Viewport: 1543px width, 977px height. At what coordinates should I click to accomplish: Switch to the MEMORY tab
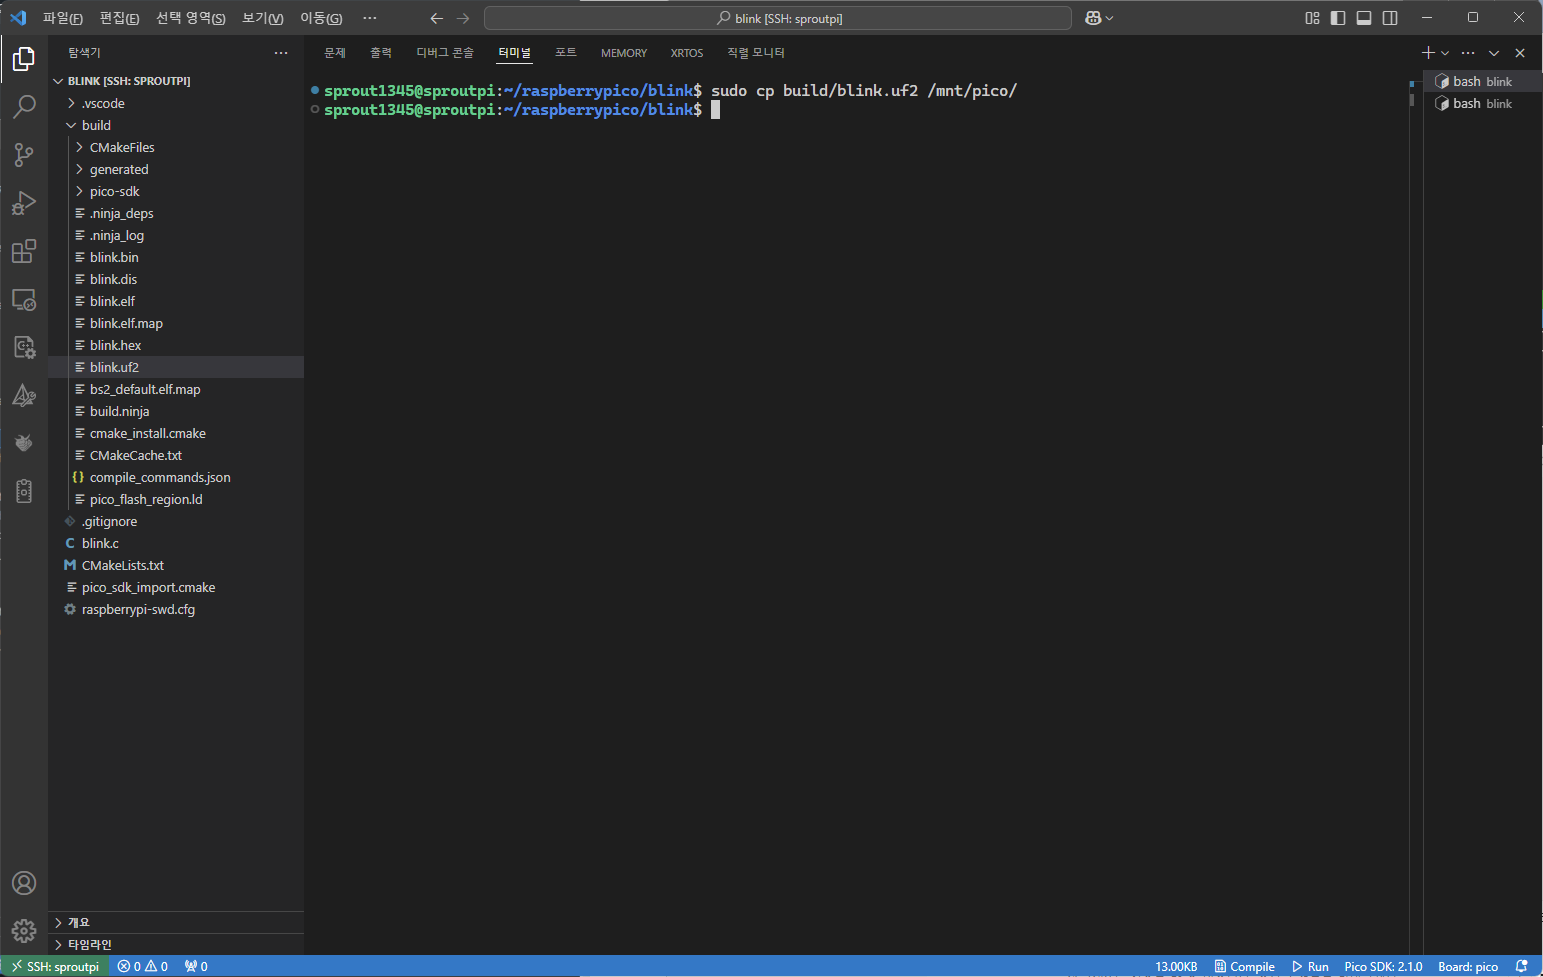coord(624,53)
